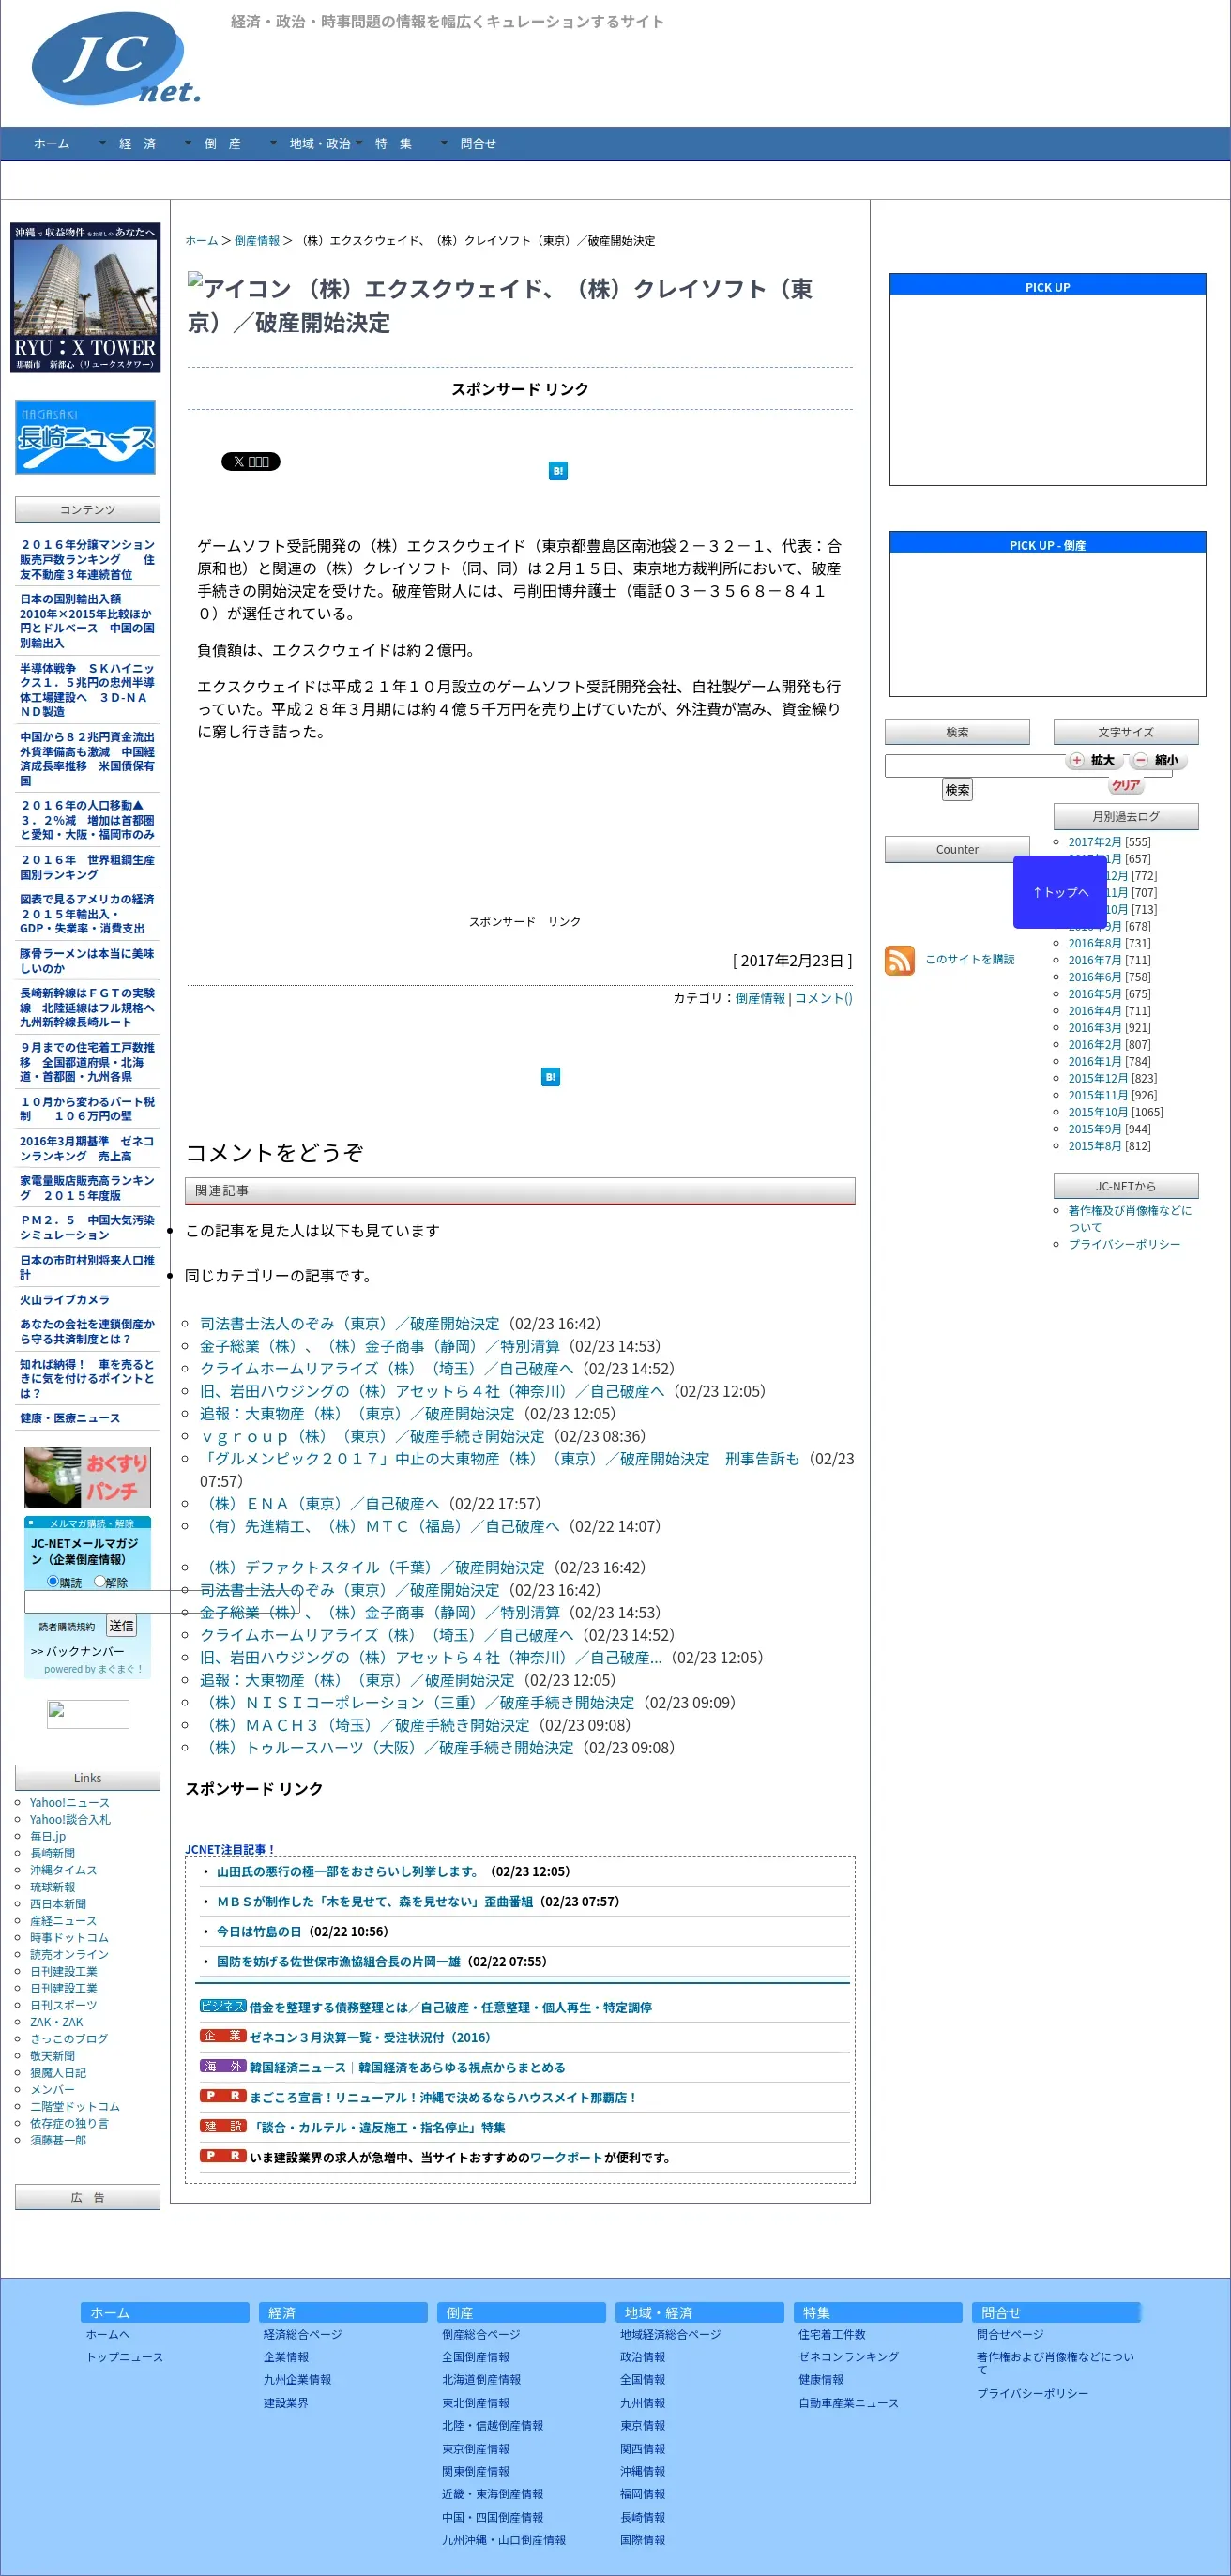1231x2576 pixels.
Task: Open Yahoo!ニュース link
Action: click(x=69, y=1802)
